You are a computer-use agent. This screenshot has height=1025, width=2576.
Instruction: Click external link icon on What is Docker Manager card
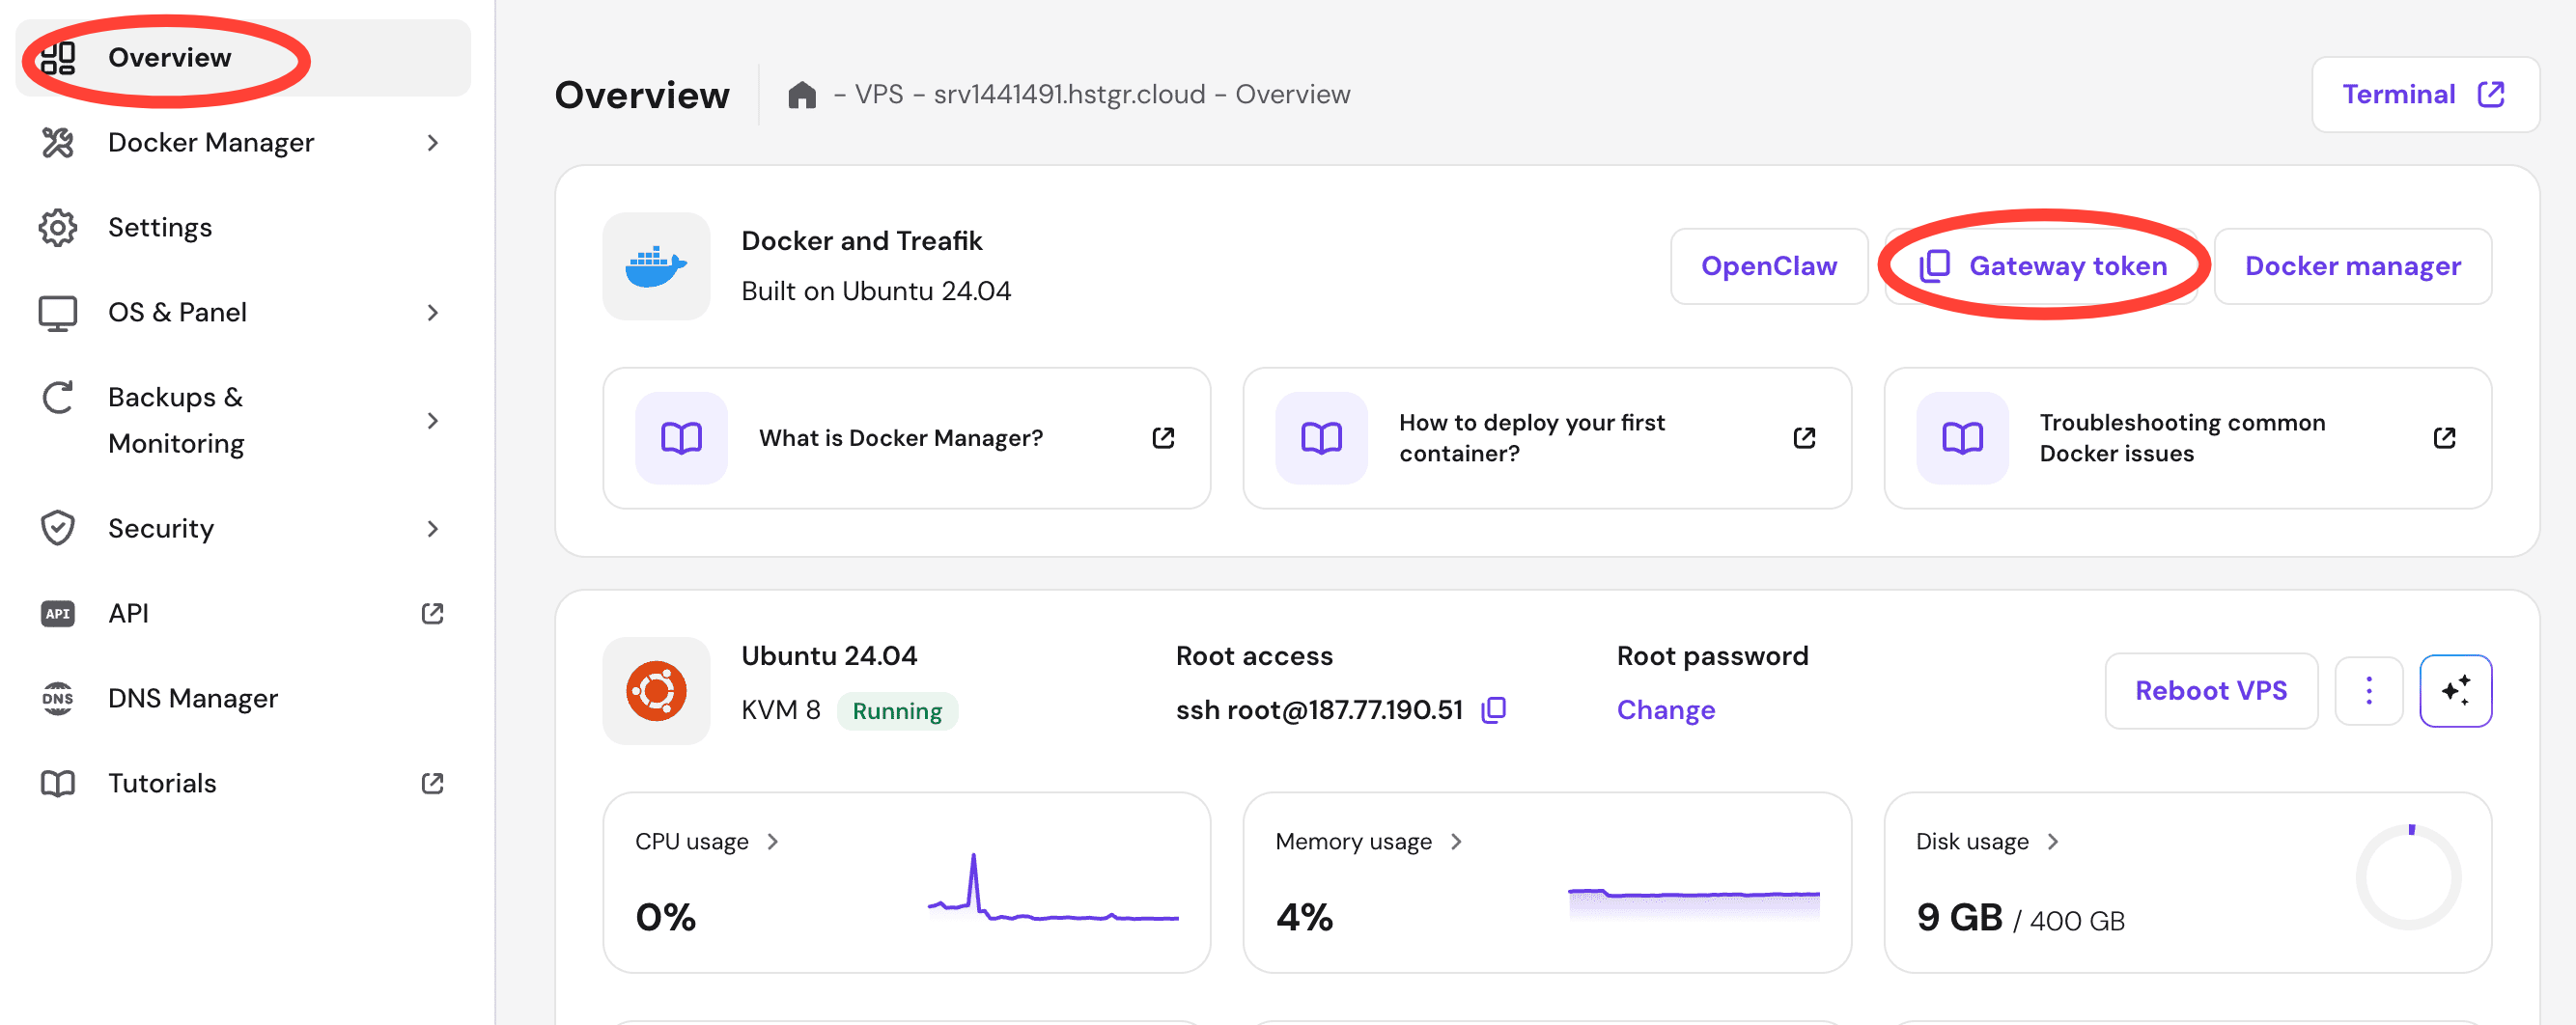click(1163, 438)
